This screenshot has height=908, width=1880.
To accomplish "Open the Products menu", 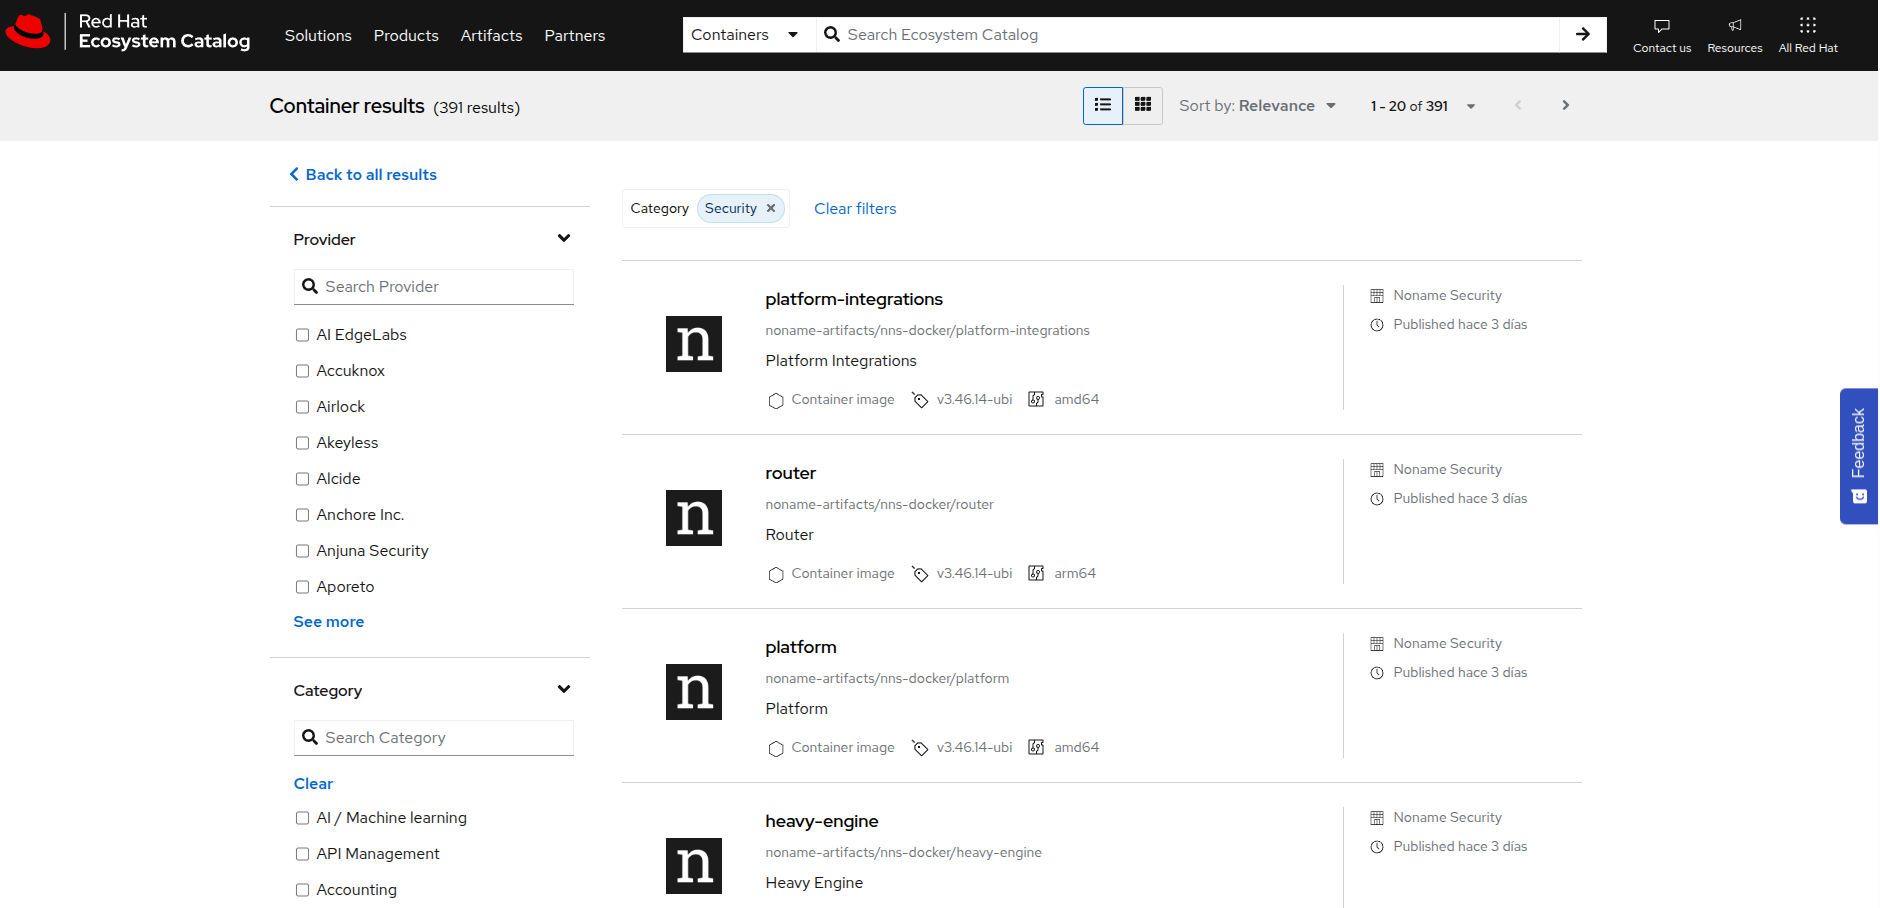I will 406,36.
